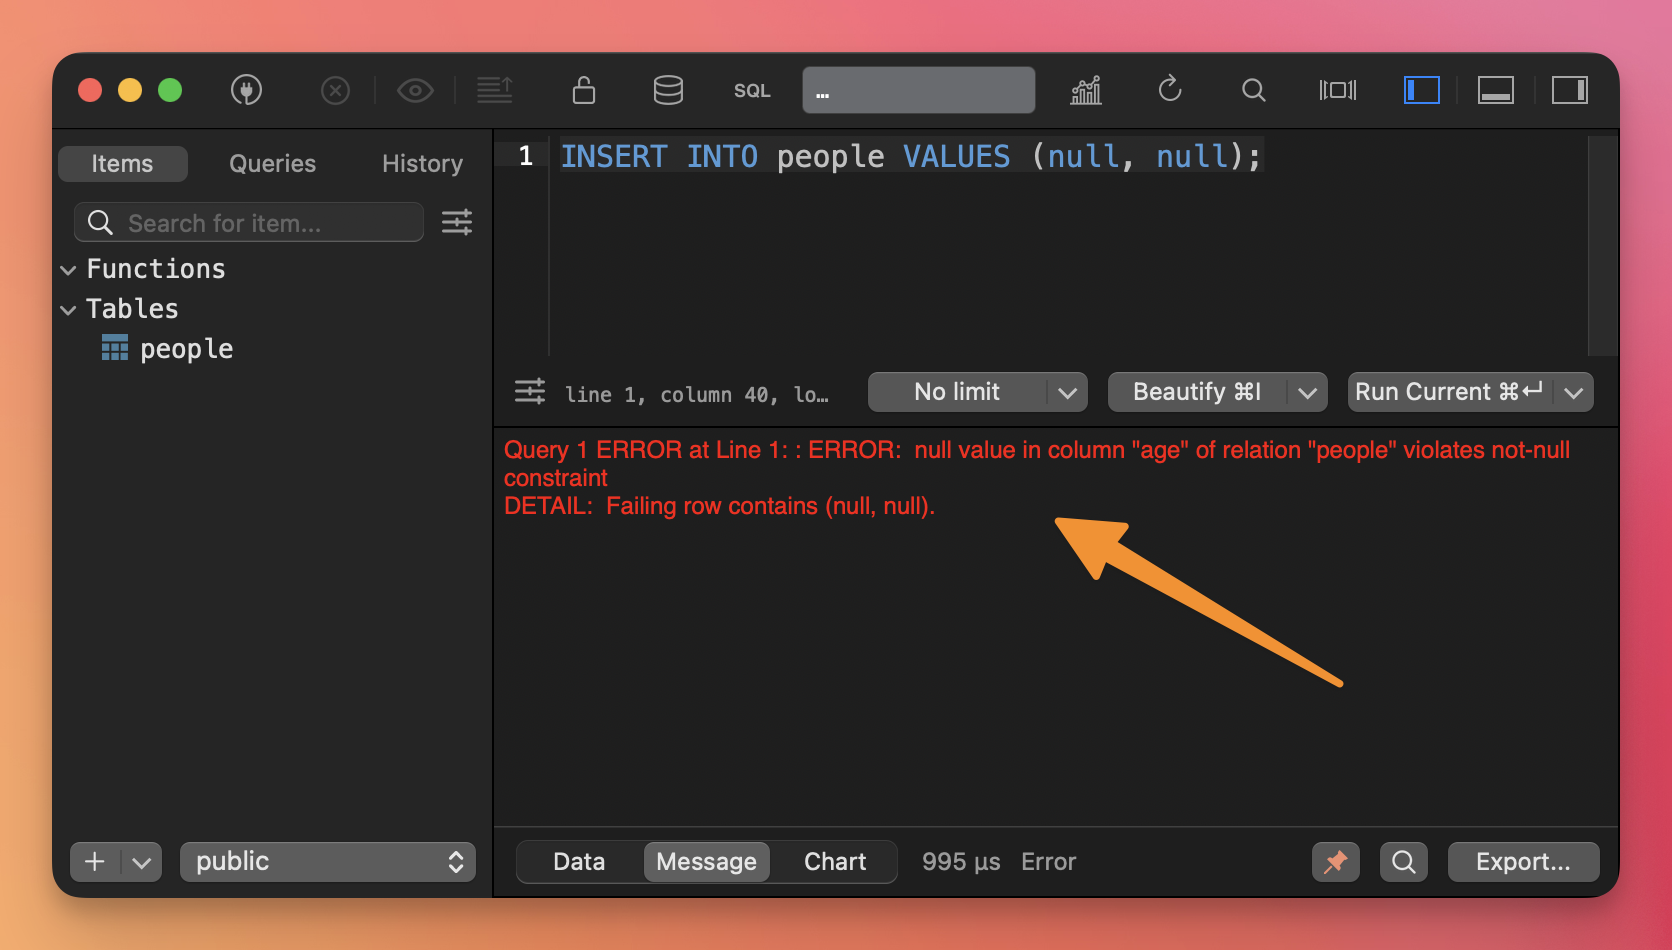Toggle the left sidebar panel
Screen dimensions: 1672x950
pos(1421,90)
